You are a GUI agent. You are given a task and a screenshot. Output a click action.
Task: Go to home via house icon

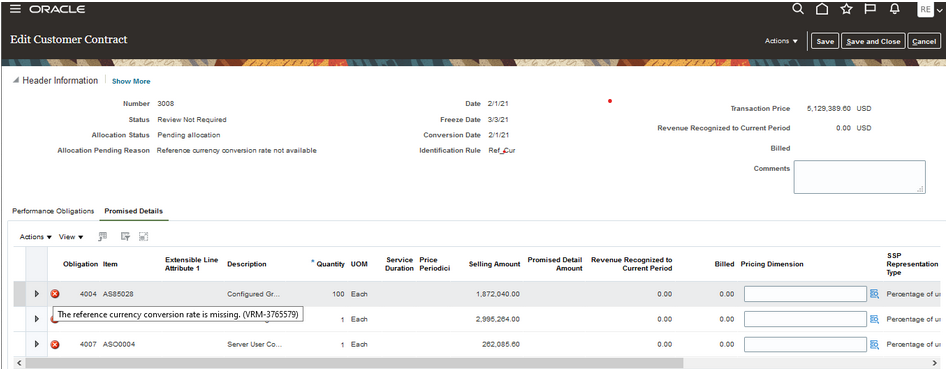pos(822,8)
